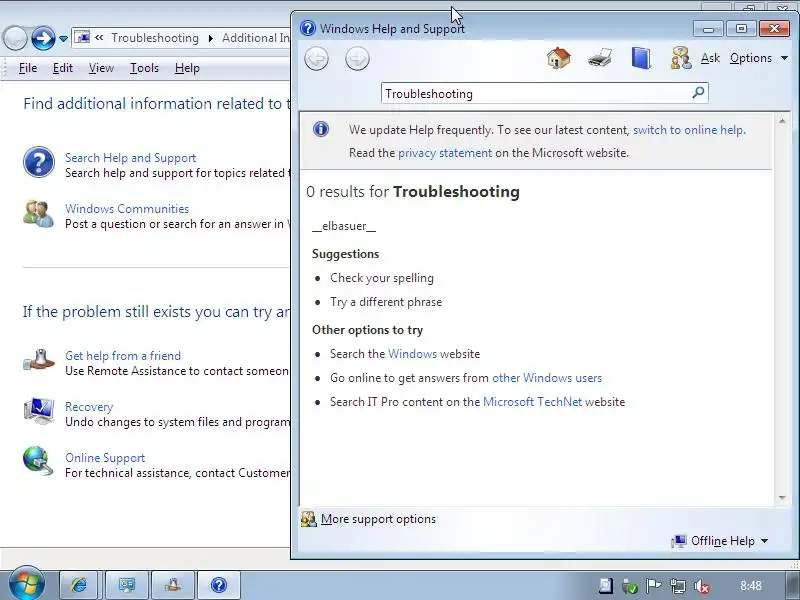Click forward arrow in Troubleshooting window
Screen dimensions: 800x600
click(43, 38)
